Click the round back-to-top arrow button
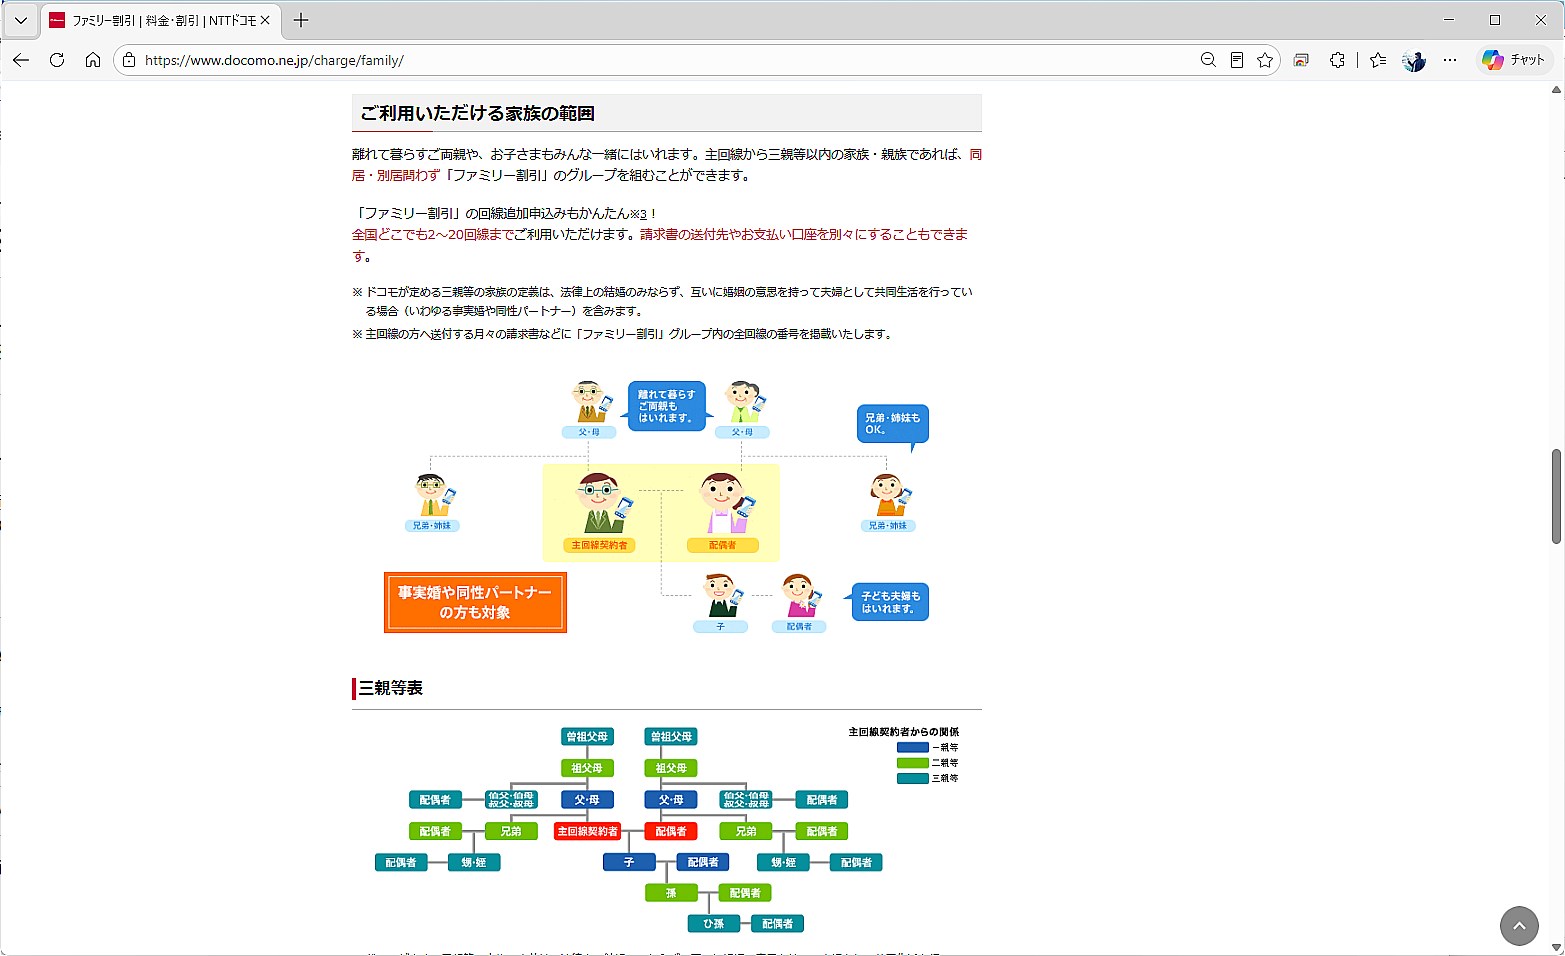Image resolution: width=1565 pixels, height=956 pixels. pyautogui.click(x=1519, y=926)
